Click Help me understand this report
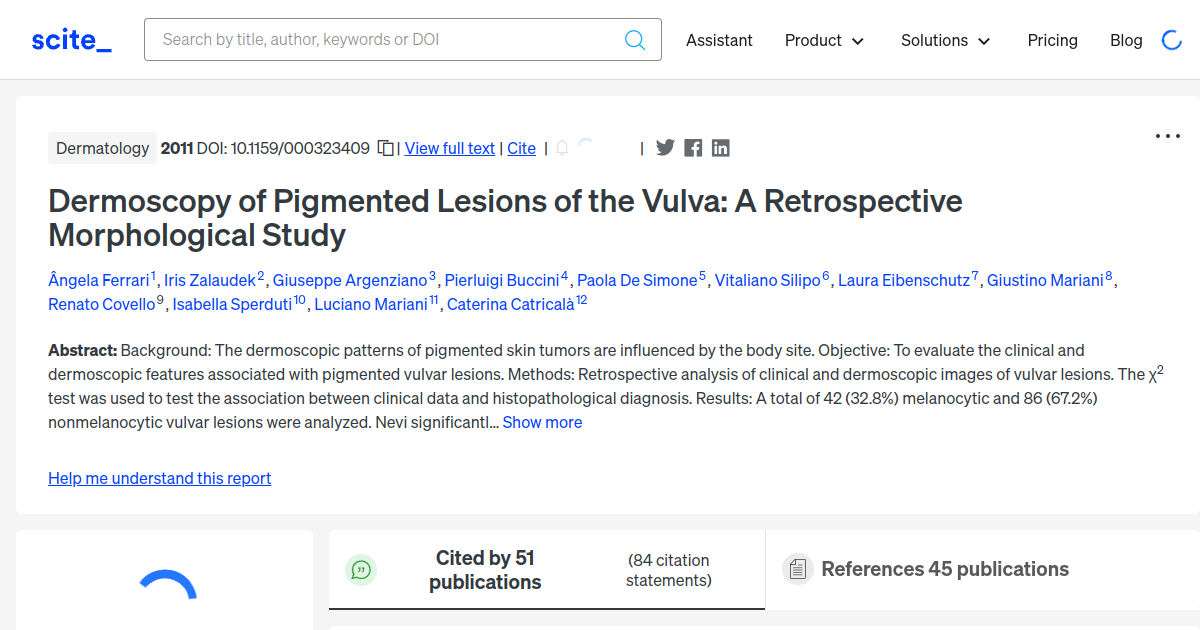The image size is (1200, 630). (159, 478)
